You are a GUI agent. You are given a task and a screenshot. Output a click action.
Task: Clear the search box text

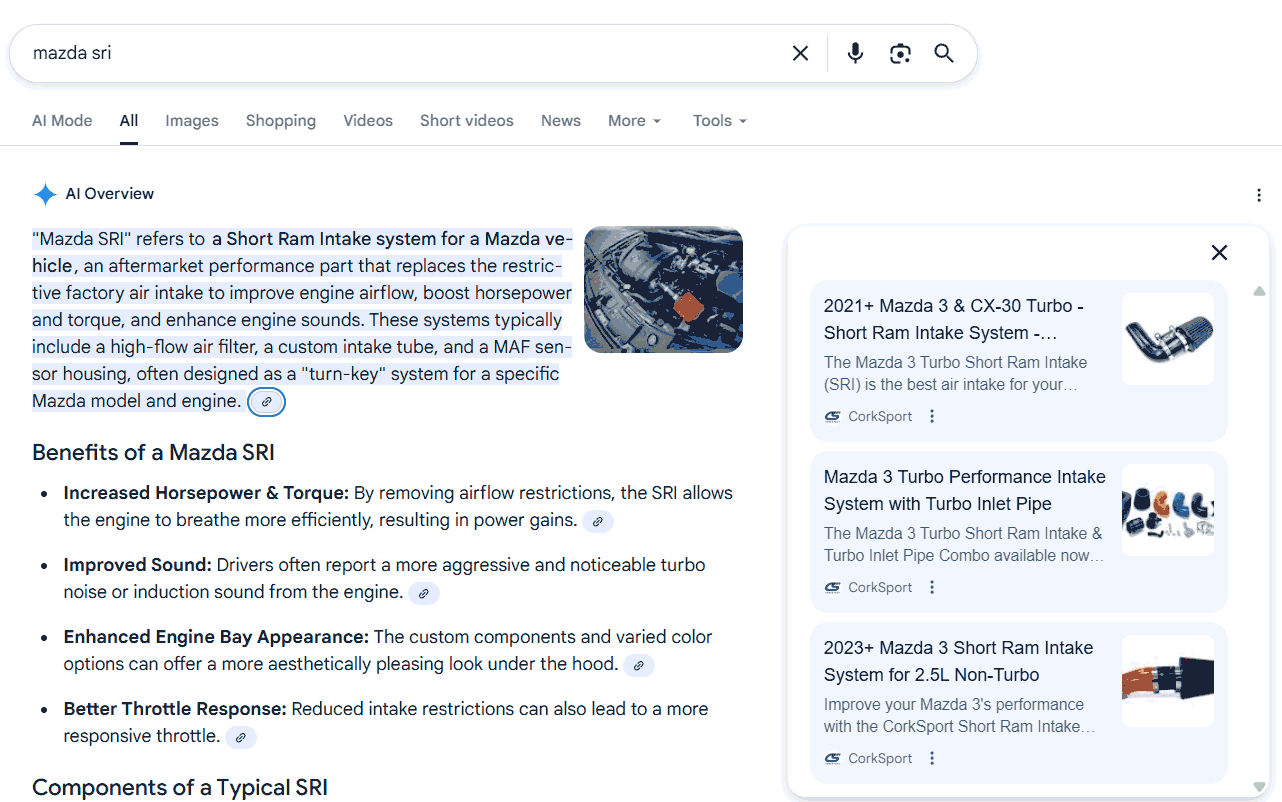pos(800,54)
